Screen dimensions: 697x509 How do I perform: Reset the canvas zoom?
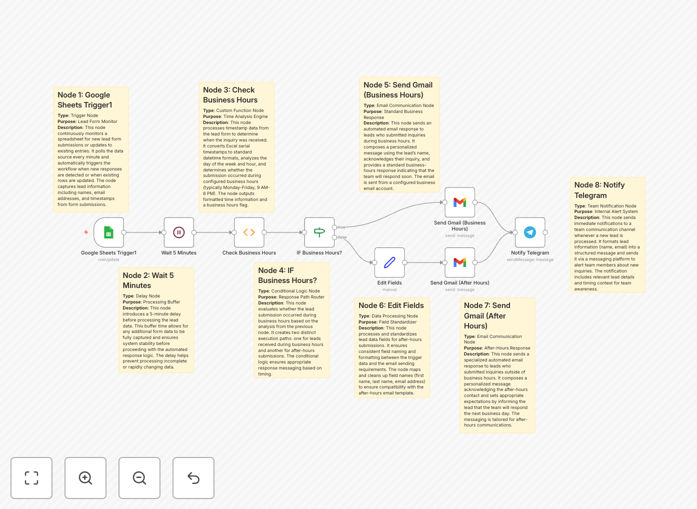point(193,478)
